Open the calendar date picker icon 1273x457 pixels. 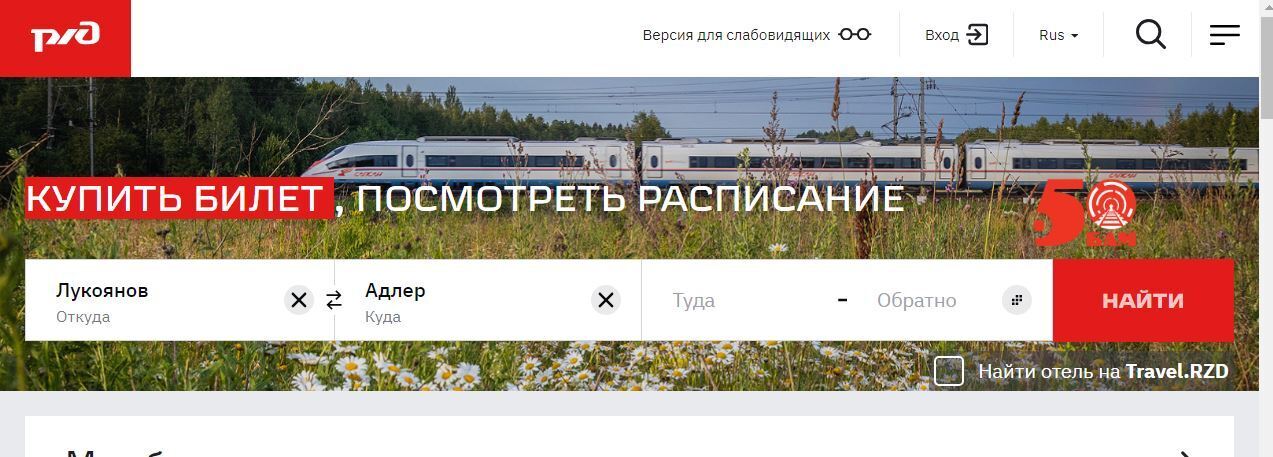point(1017,300)
